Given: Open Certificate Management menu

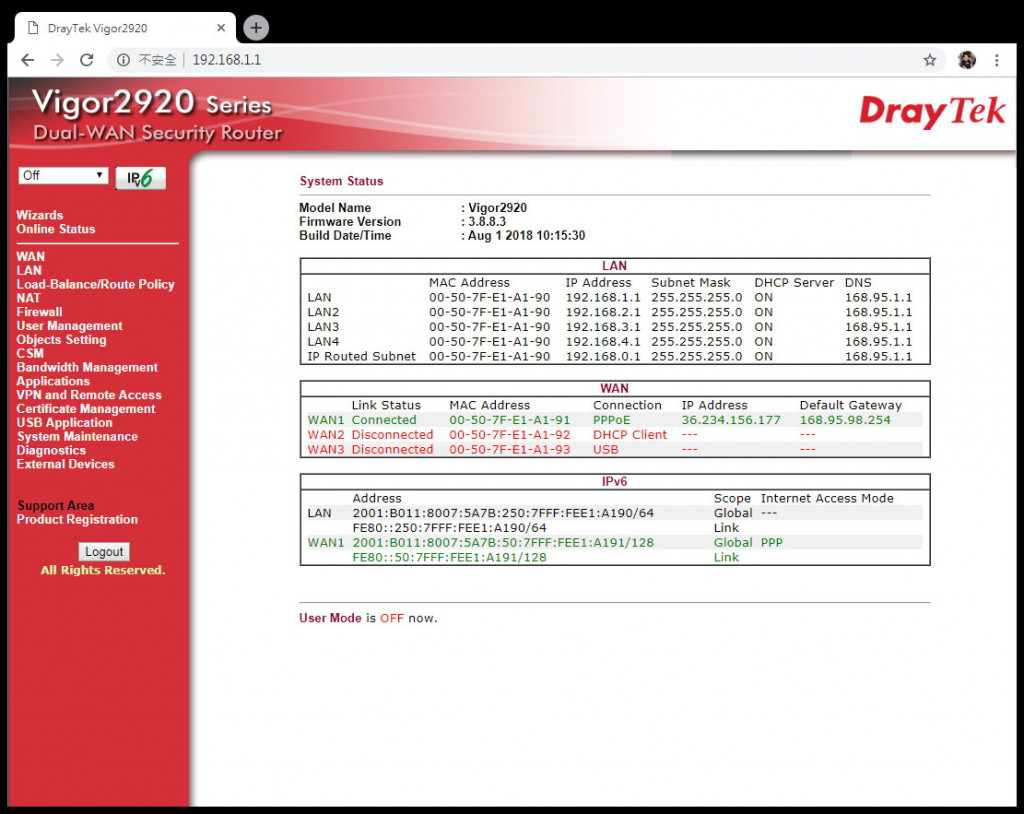Looking at the screenshot, I should [86, 408].
